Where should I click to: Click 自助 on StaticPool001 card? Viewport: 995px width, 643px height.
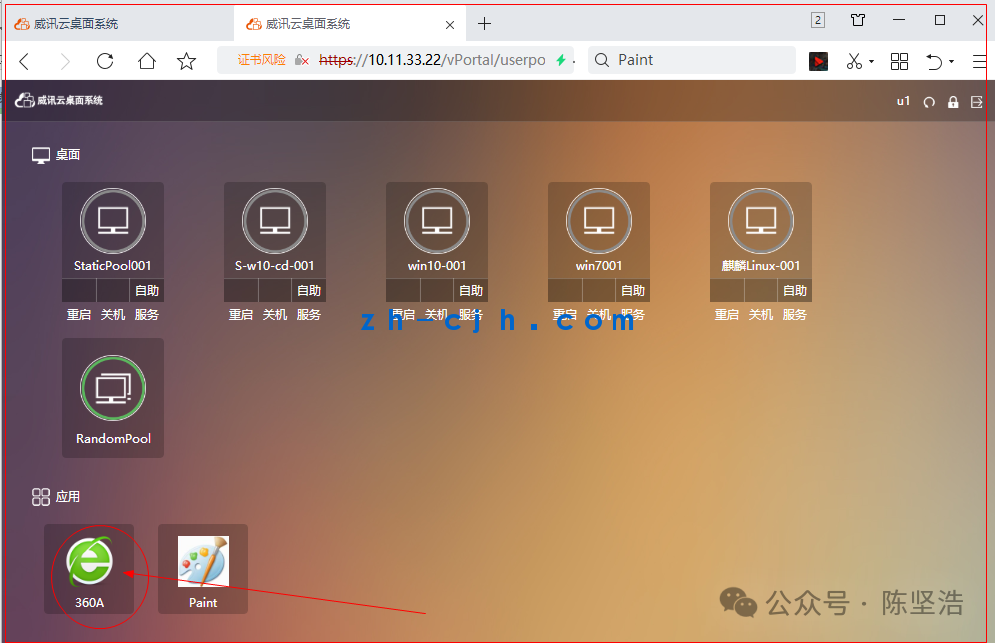[147, 291]
